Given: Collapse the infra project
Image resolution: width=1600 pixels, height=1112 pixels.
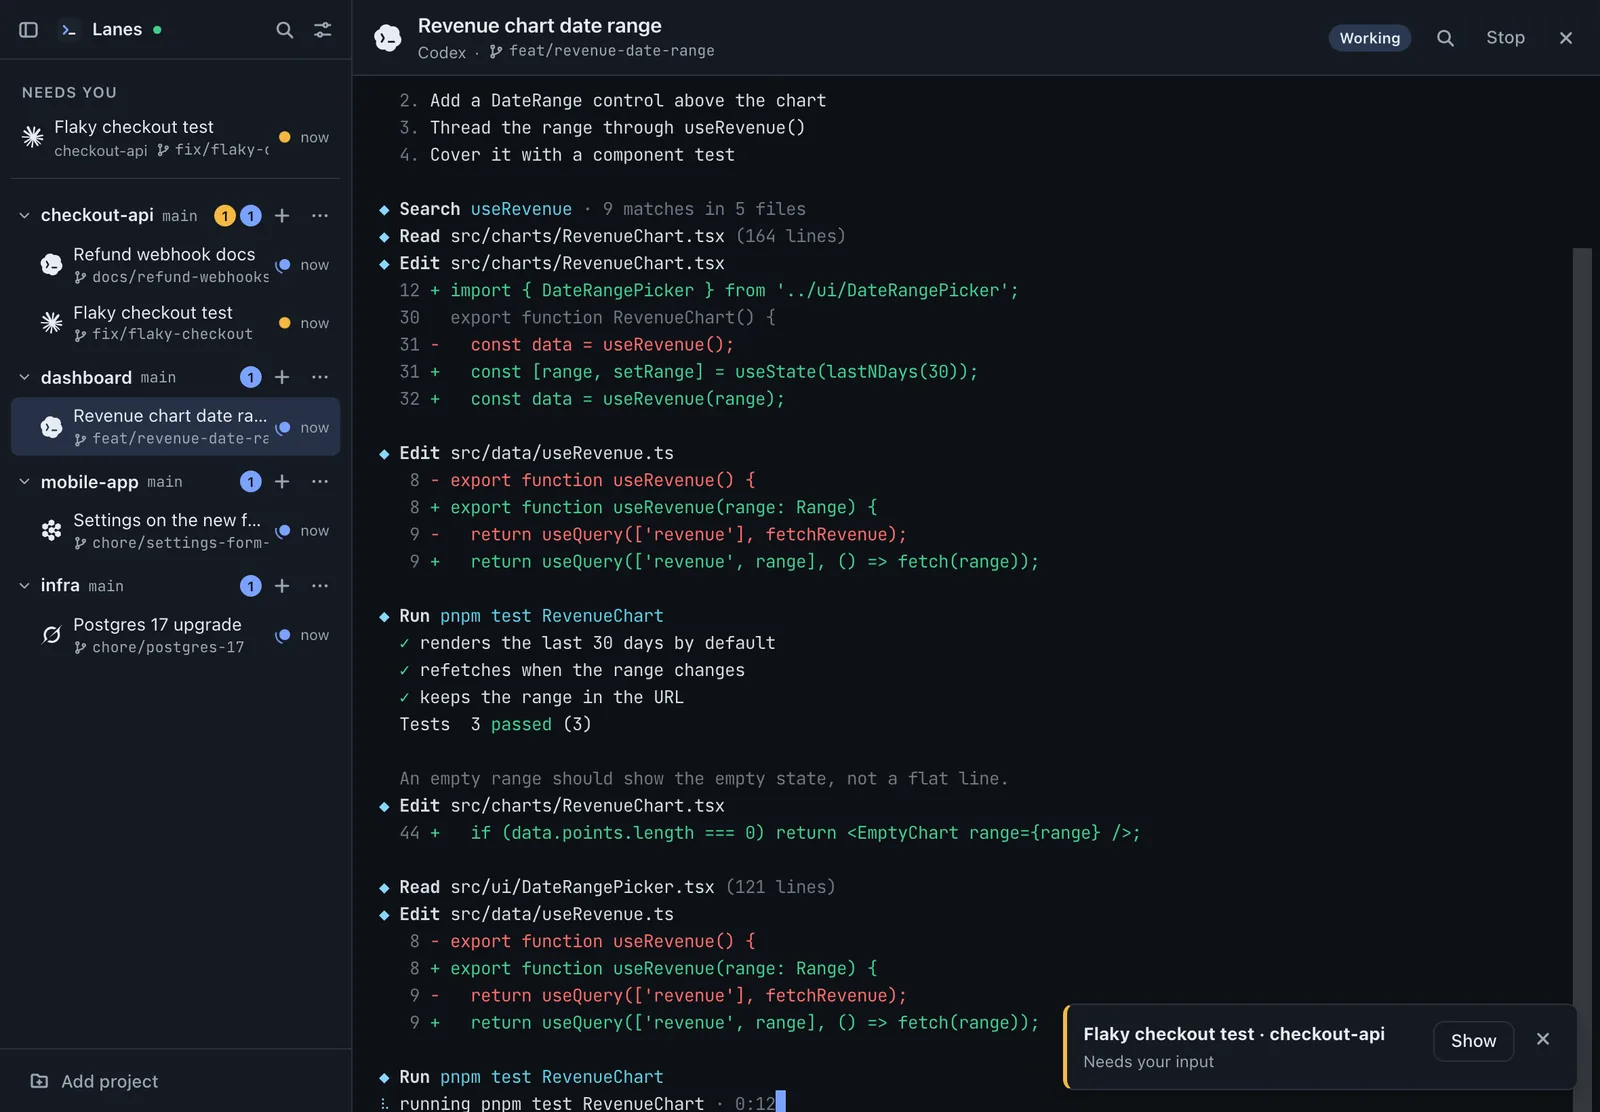Looking at the screenshot, I should point(24,585).
